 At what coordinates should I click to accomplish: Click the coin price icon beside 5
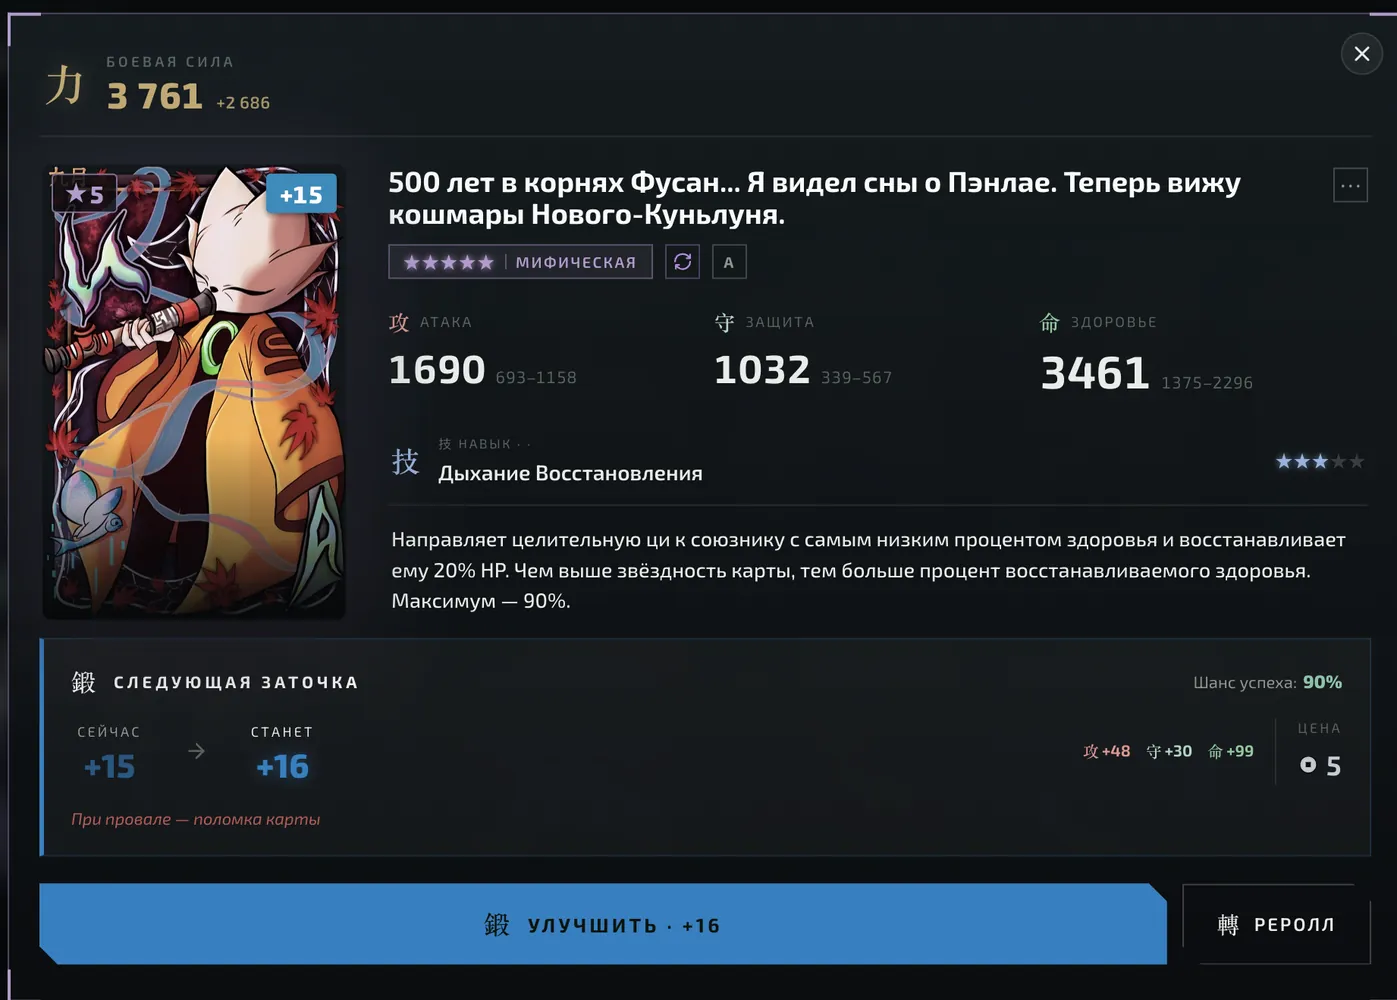[1308, 765]
